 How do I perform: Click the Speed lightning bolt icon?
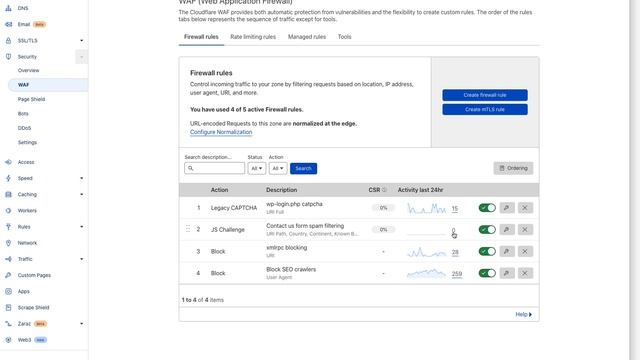(x=8, y=178)
